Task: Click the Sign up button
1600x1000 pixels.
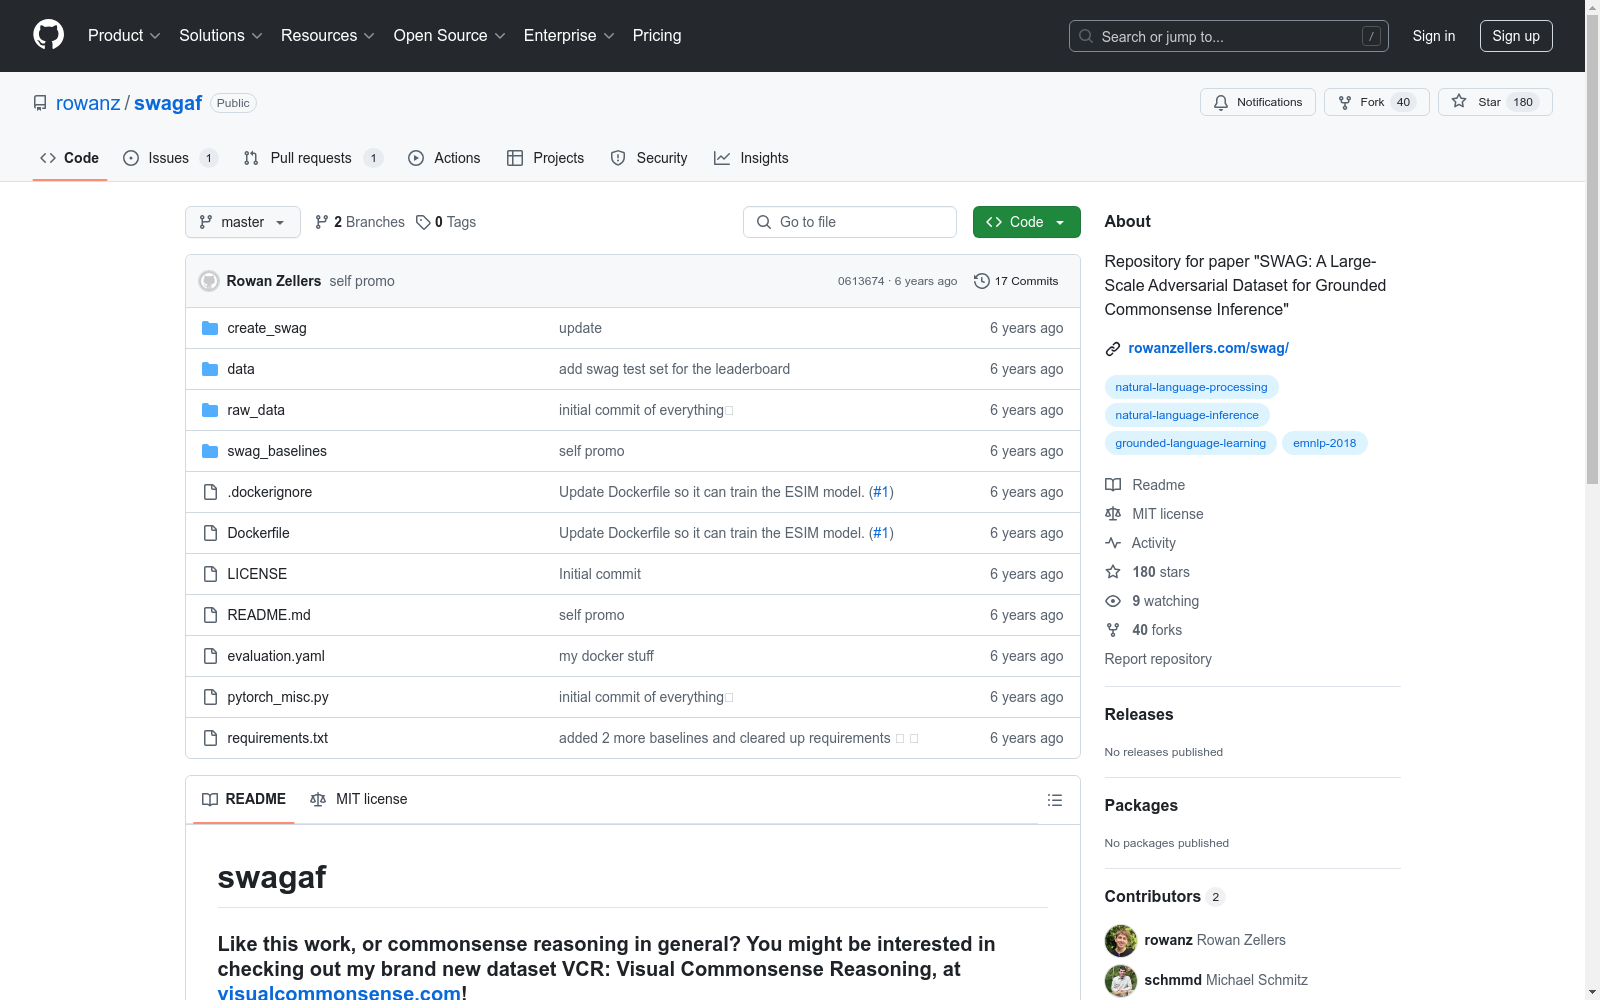Action: point(1516,36)
